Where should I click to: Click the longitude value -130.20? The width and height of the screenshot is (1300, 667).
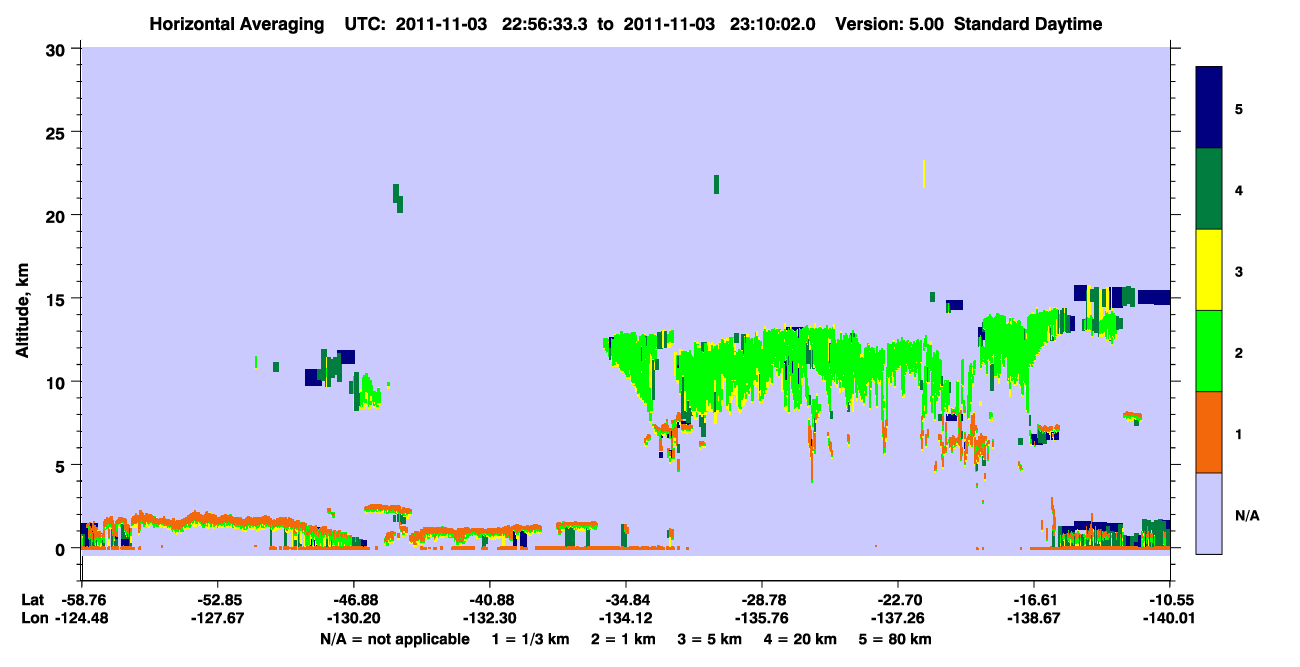pyautogui.click(x=354, y=618)
